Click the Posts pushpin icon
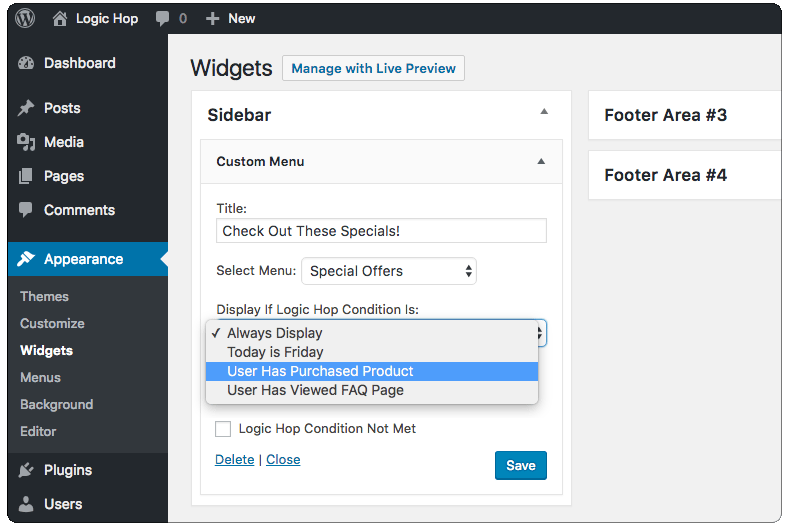This screenshot has height=530, width=790. [x=26, y=108]
